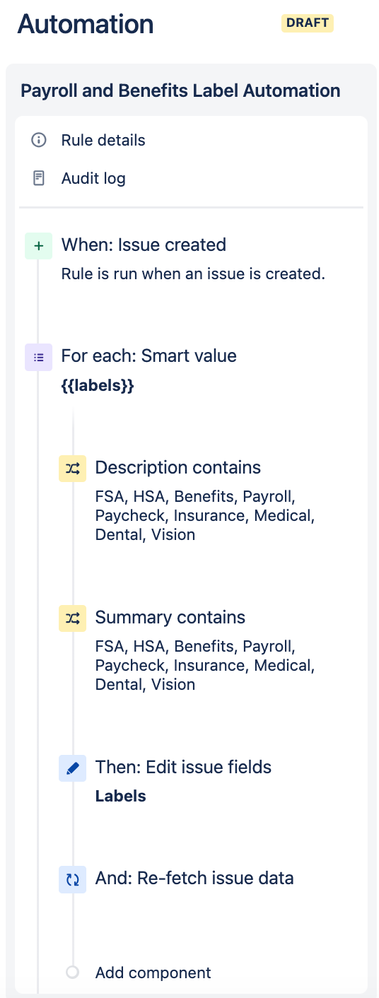Click the Audit log document icon
The width and height of the screenshot is (379, 998).
pyautogui.click(x=39, y=178)
